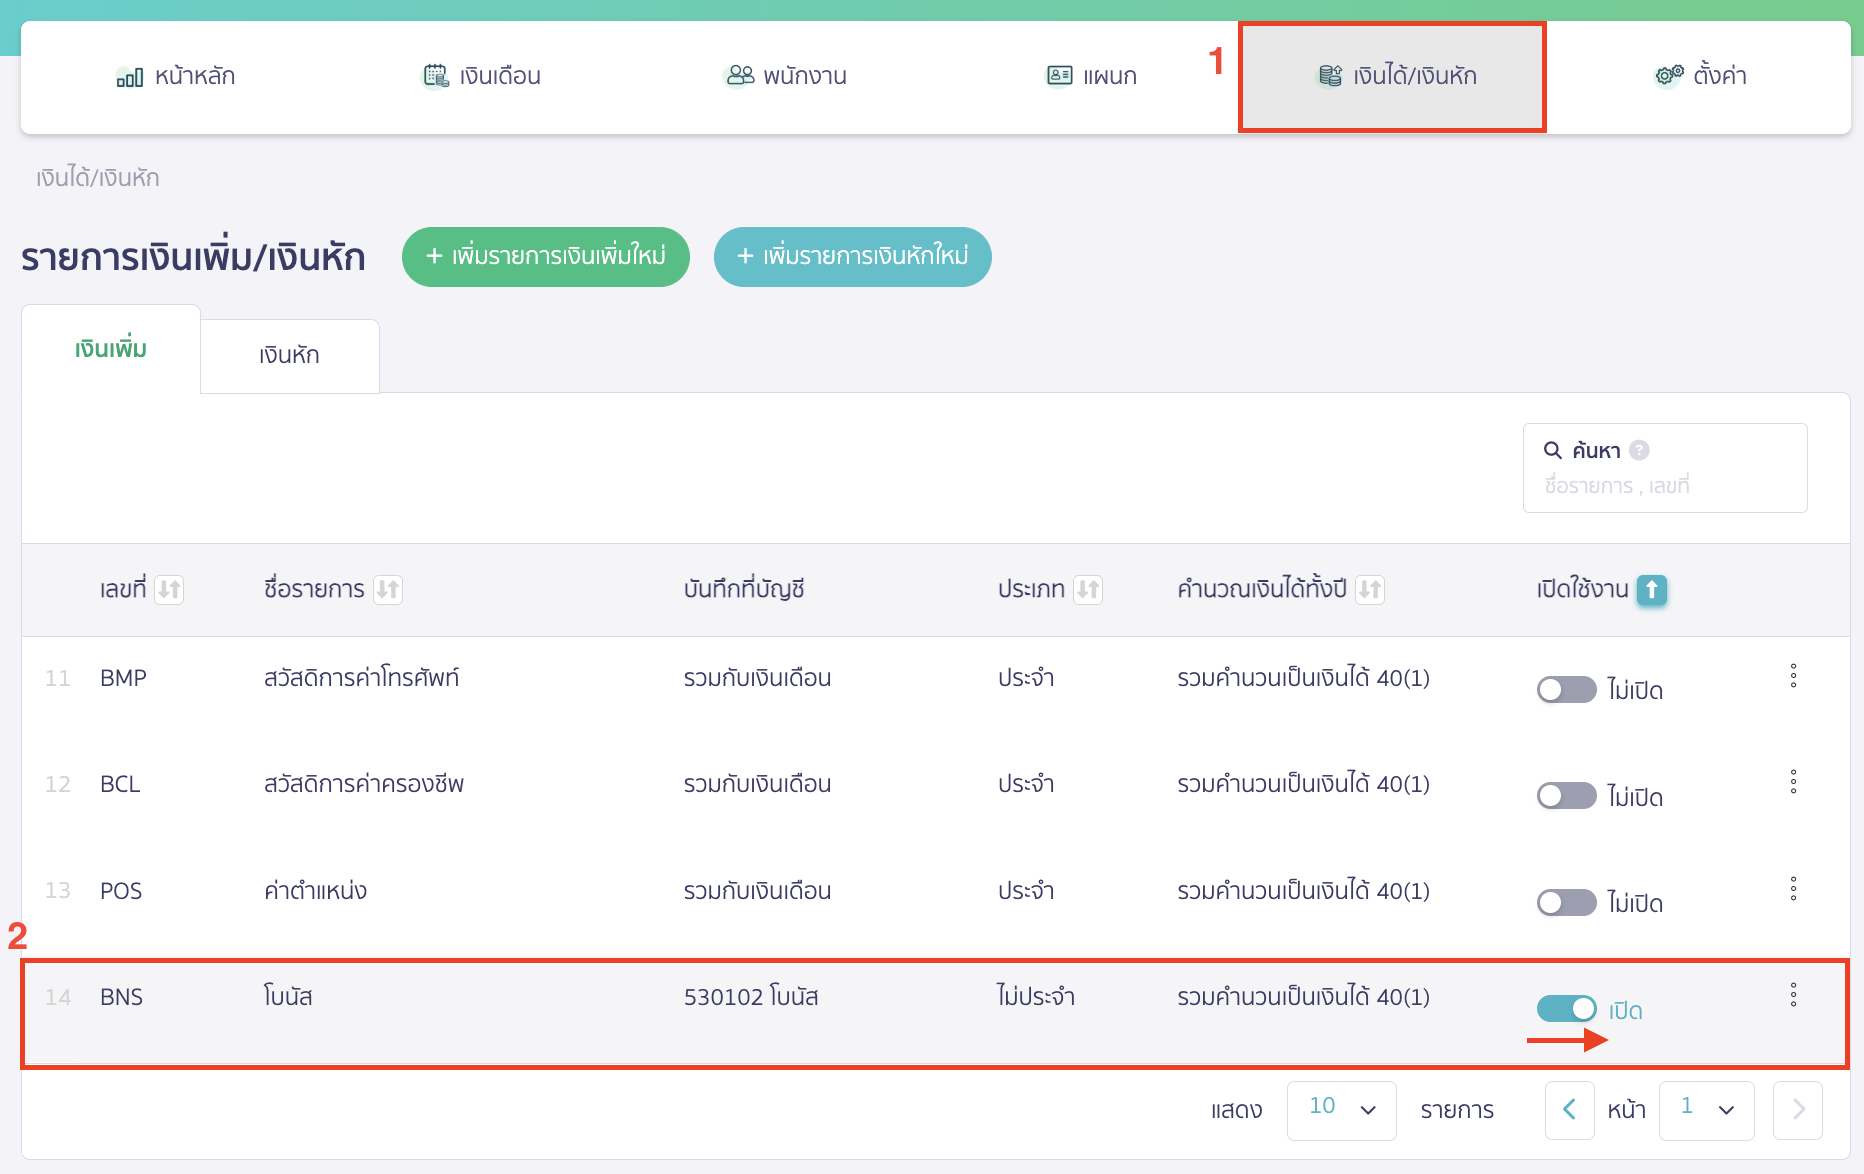Viewport: 1864px width, 1174px height.
Task: Click the เพิ่มรายการเงินเพิ่มใหม่ button
Action: [545, 257]
